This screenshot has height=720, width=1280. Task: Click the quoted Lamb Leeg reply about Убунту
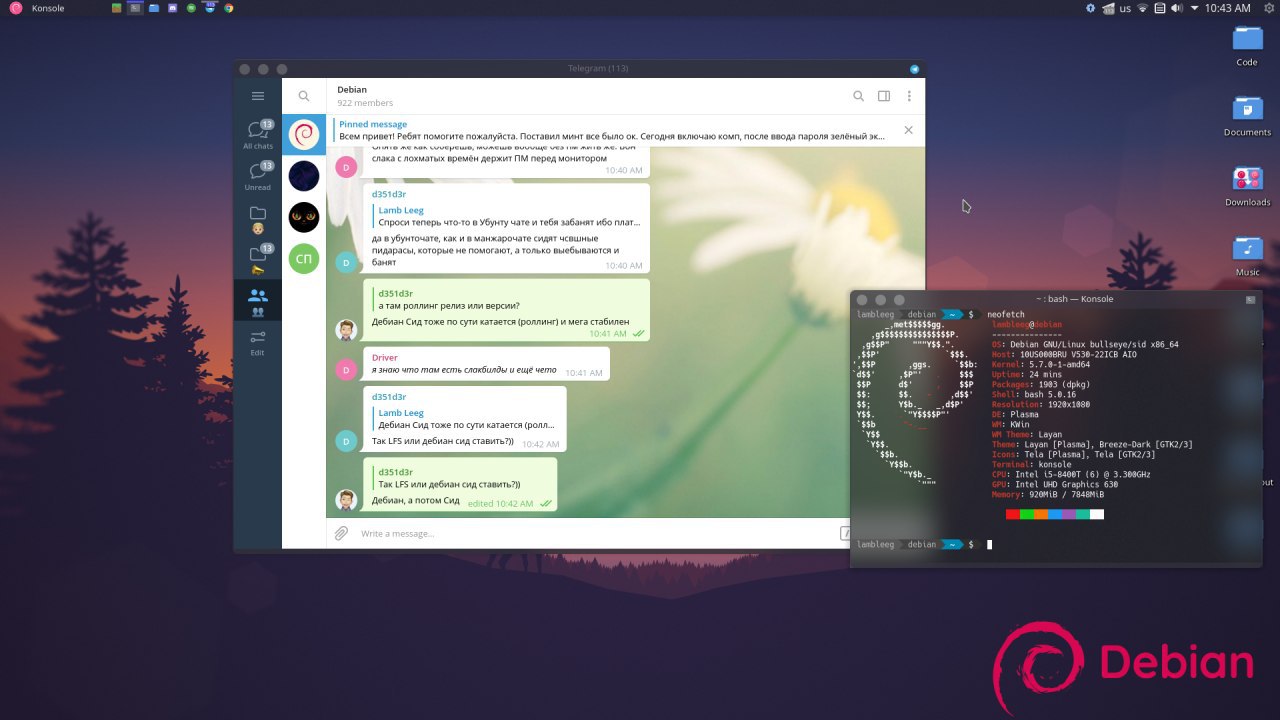point(507,216)
